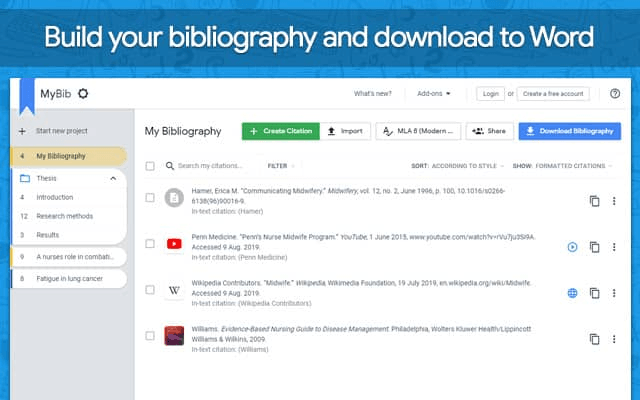Open the Wikipedia citation web globe icon
The height and width of the screenshot is (400, 640).
(x=572, y=293)
